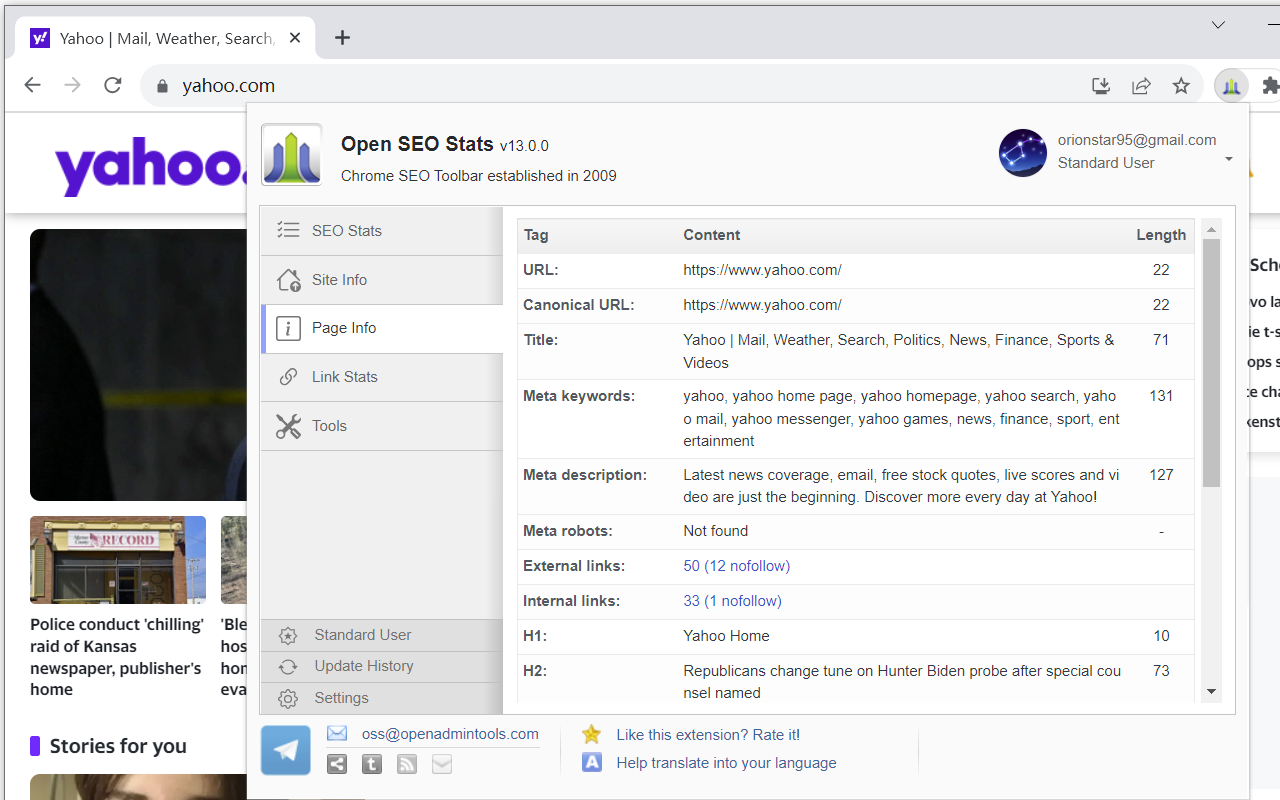Viewport: 1280px width, 800px height.
Task: Open the external links count link
Action: point(736,565)
